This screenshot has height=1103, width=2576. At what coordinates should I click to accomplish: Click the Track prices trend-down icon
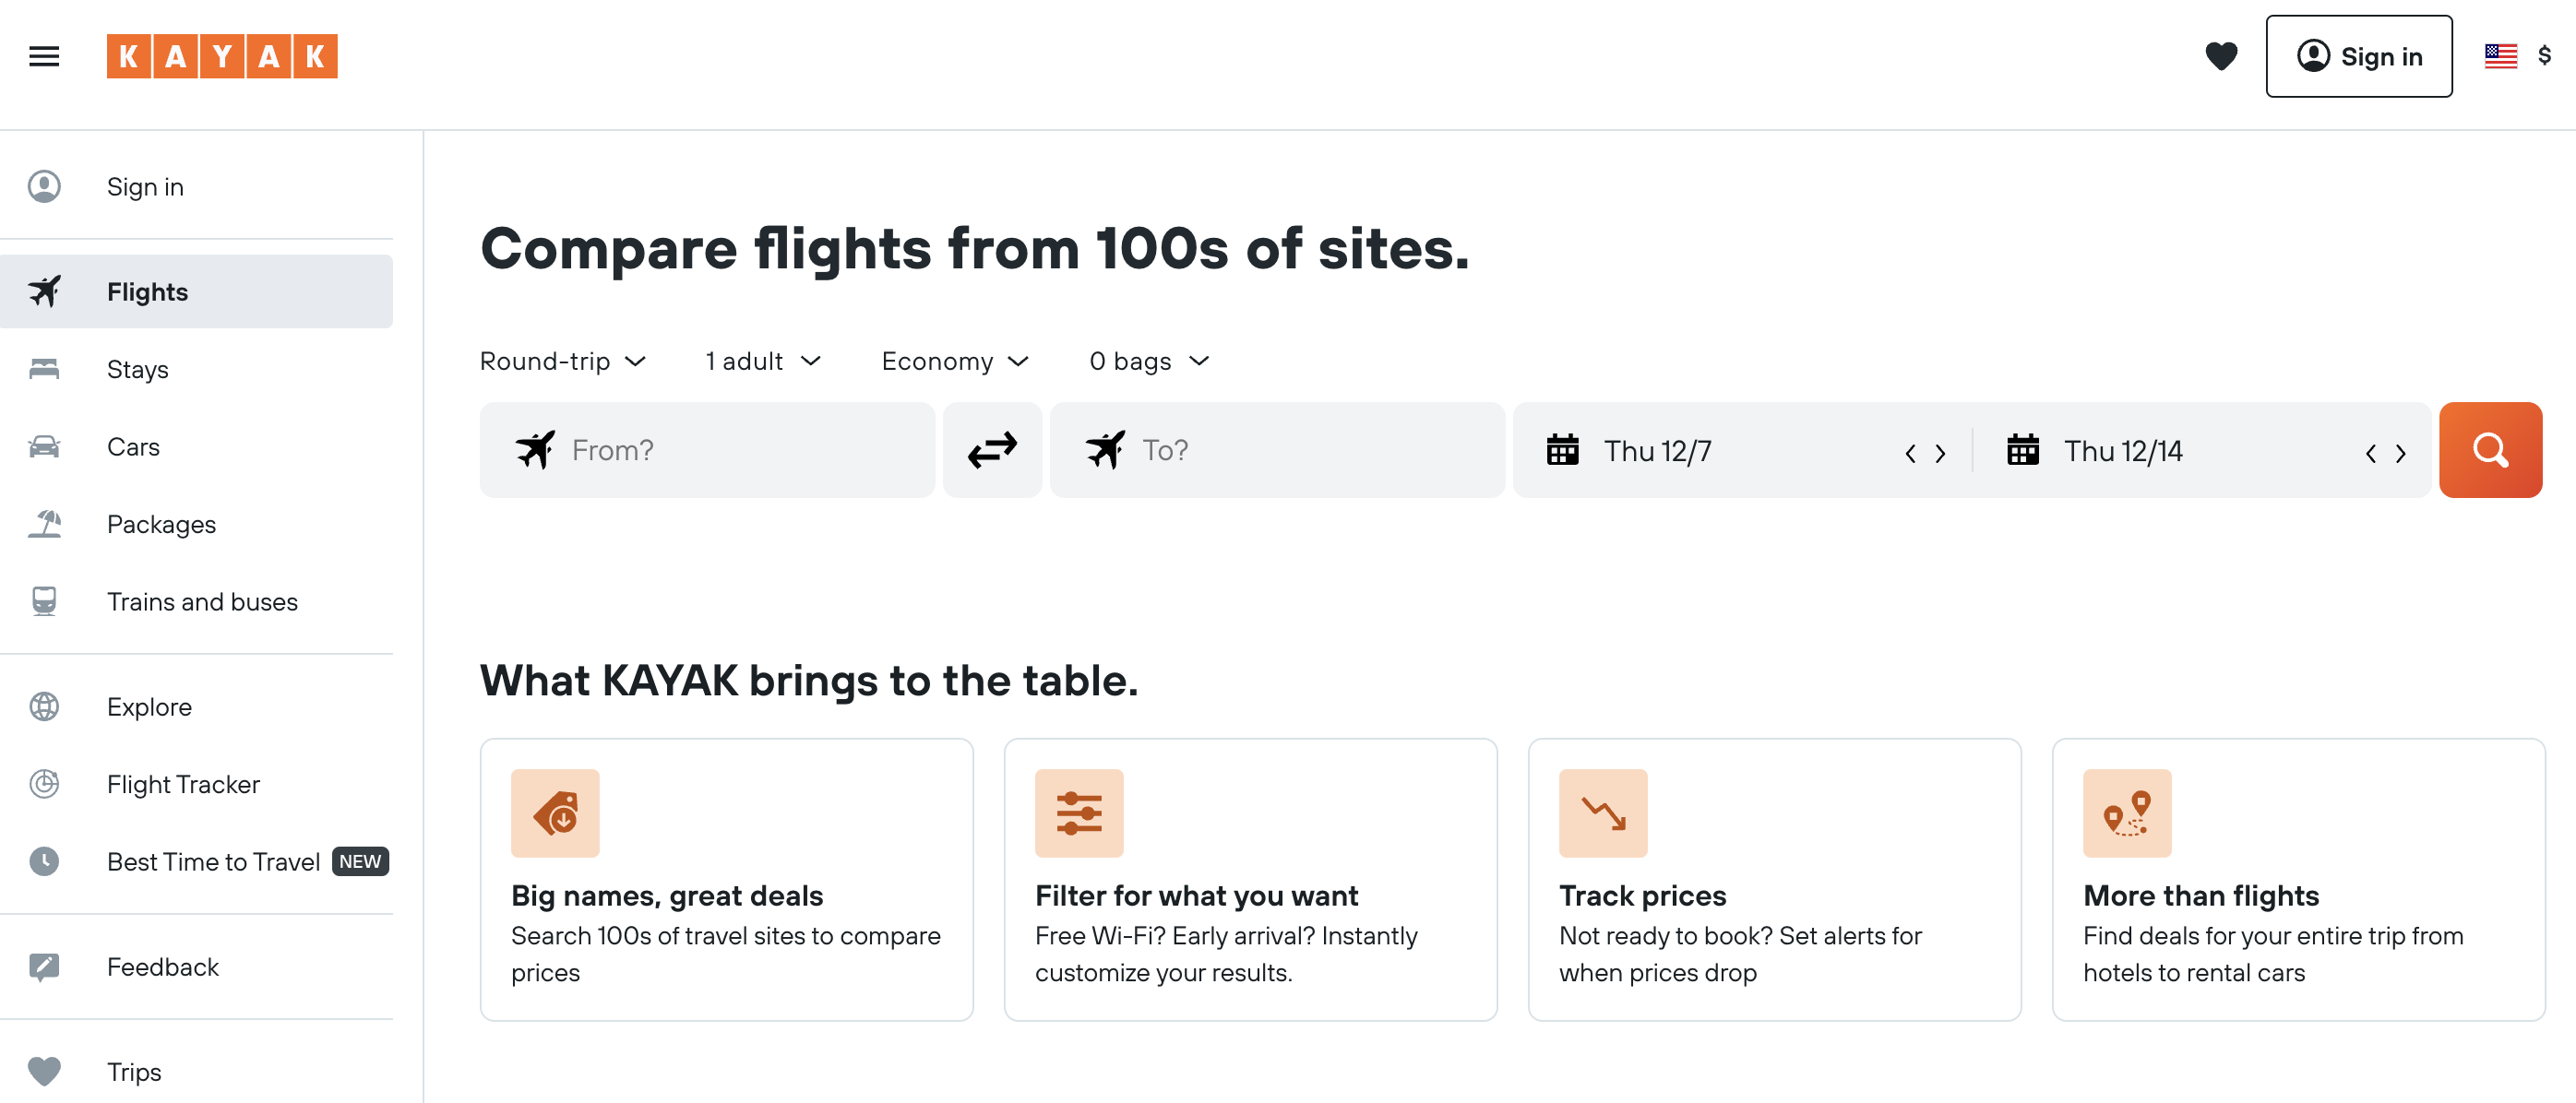(1603, 812)
